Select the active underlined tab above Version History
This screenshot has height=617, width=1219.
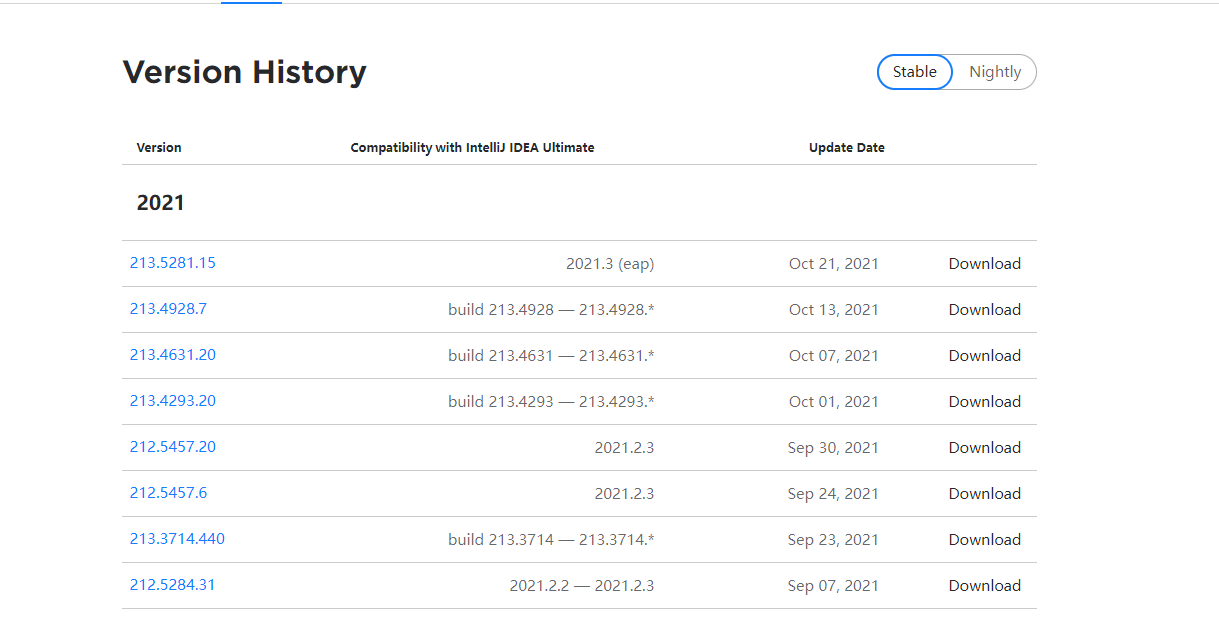tap(251, 4)
